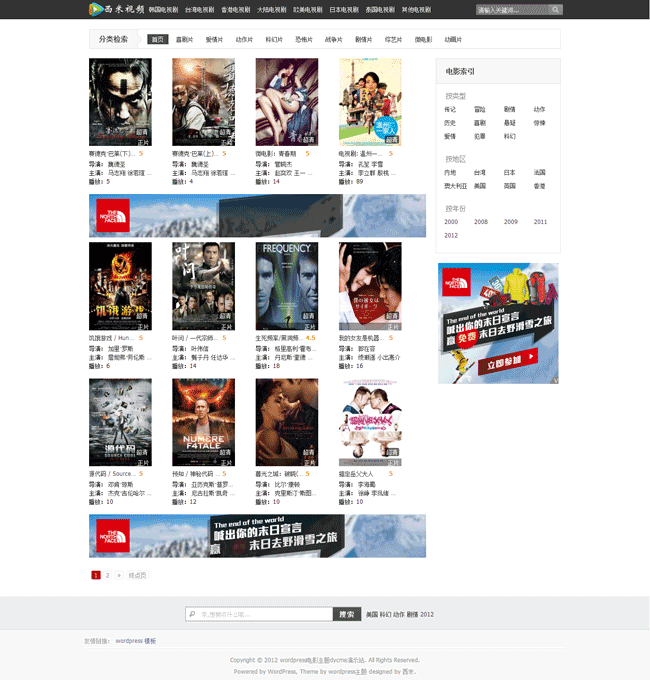
Task: Select the 科幻片 category tab
Action: pyautogui.click(x=274, y=39)
